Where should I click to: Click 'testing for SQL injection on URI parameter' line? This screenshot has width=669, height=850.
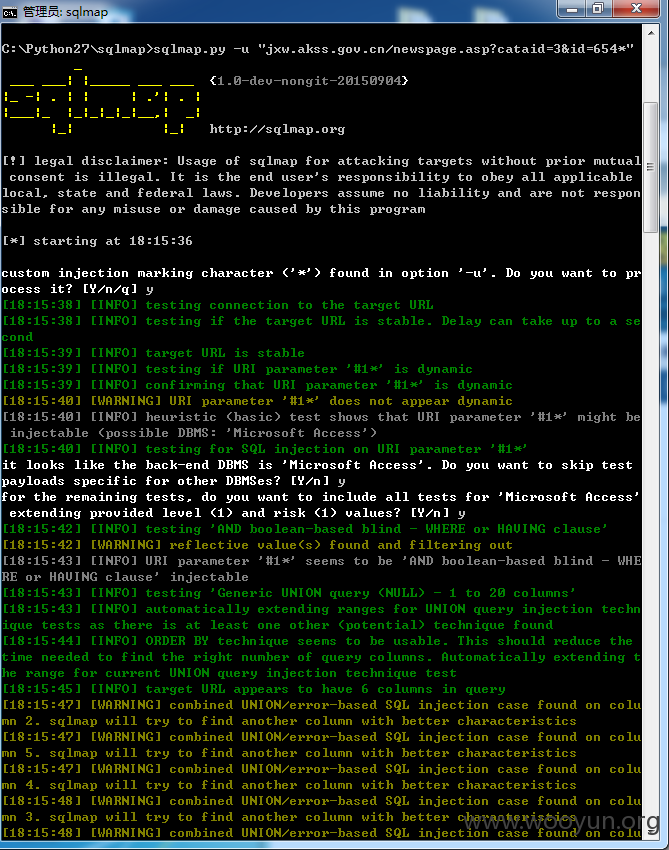265,449
